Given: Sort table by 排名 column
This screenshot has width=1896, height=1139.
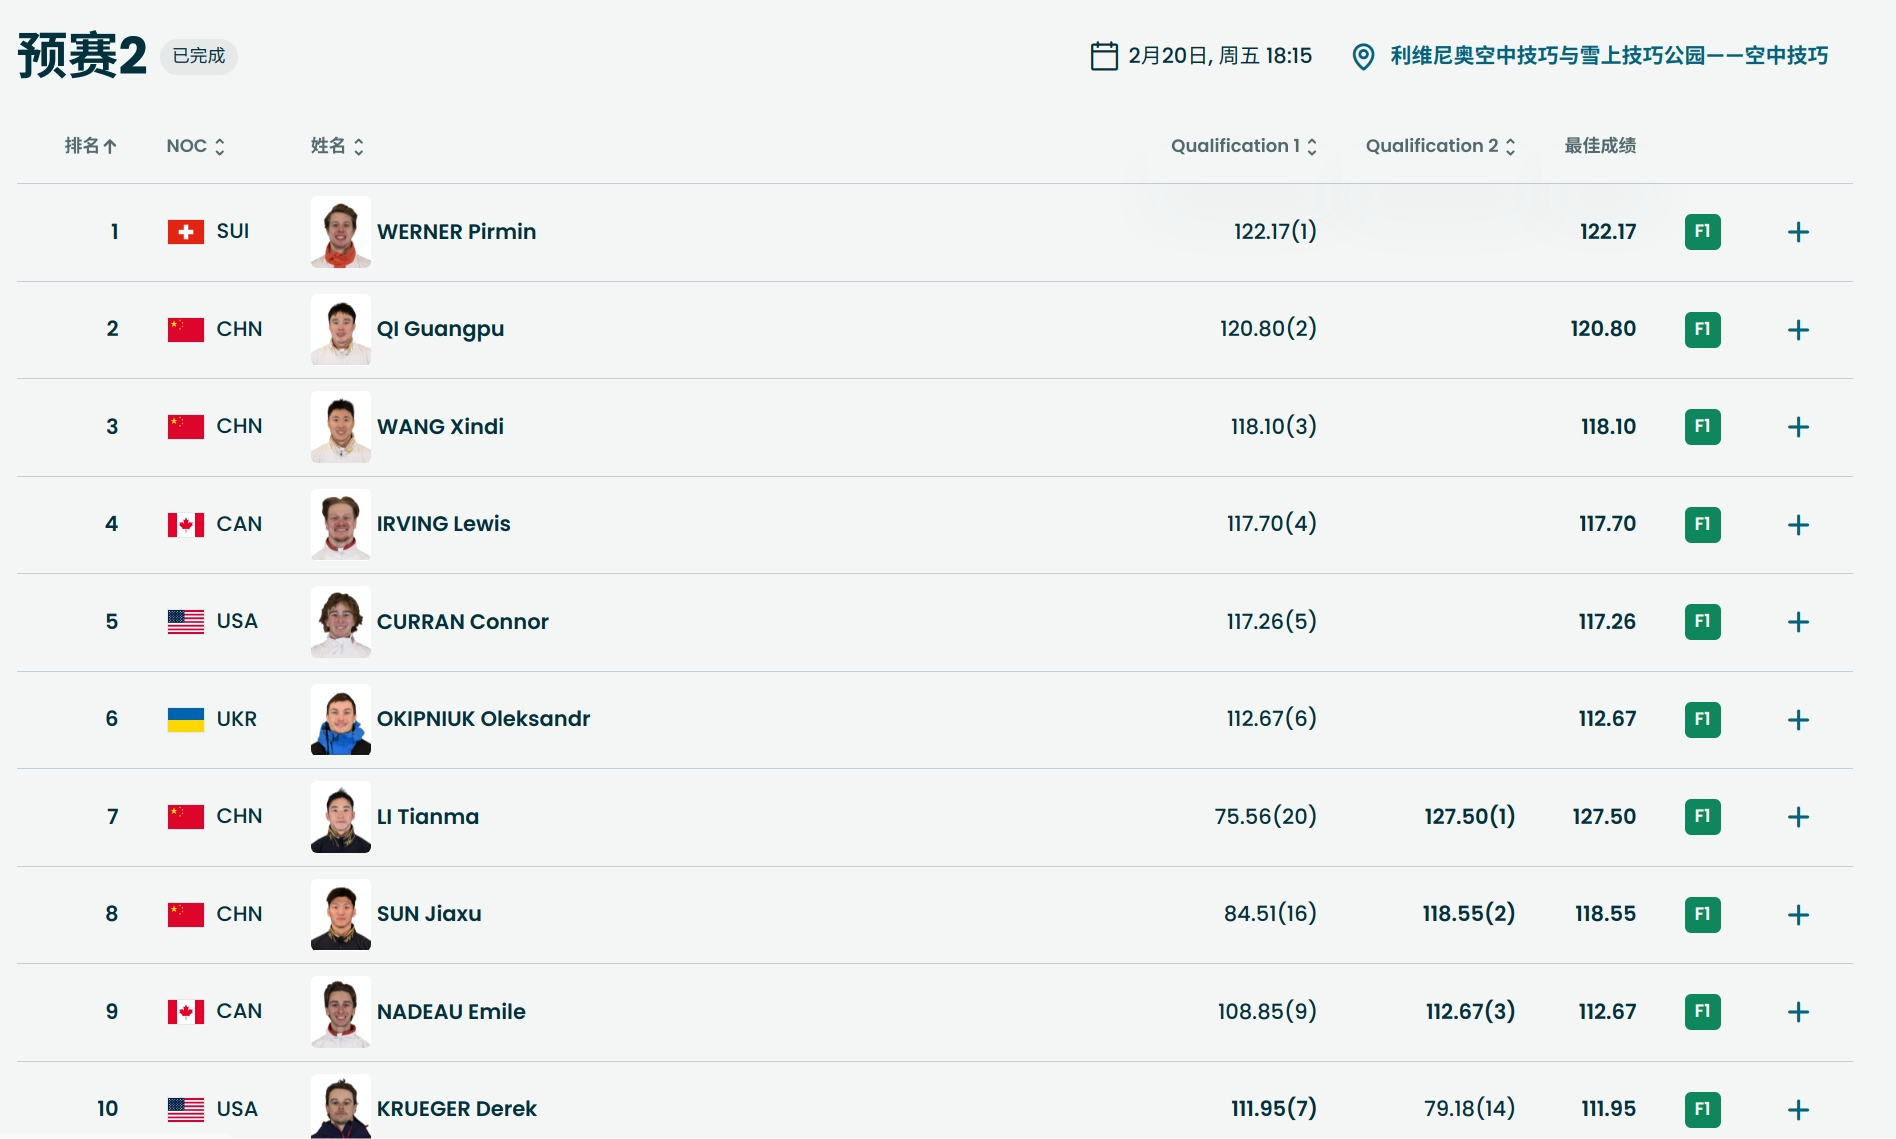Looking at the screenshot, I should pos(91,146).
